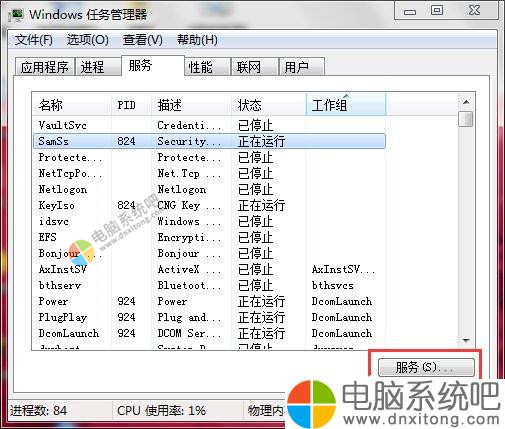This screenshot has height=429, width=505.
Task: Open the 文件(F) menu
Action: 34,40
